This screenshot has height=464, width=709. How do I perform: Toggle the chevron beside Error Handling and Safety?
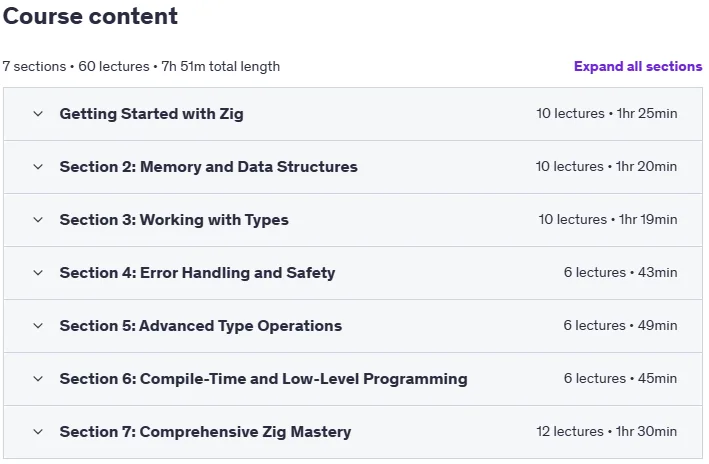click(x=38, y=273)
